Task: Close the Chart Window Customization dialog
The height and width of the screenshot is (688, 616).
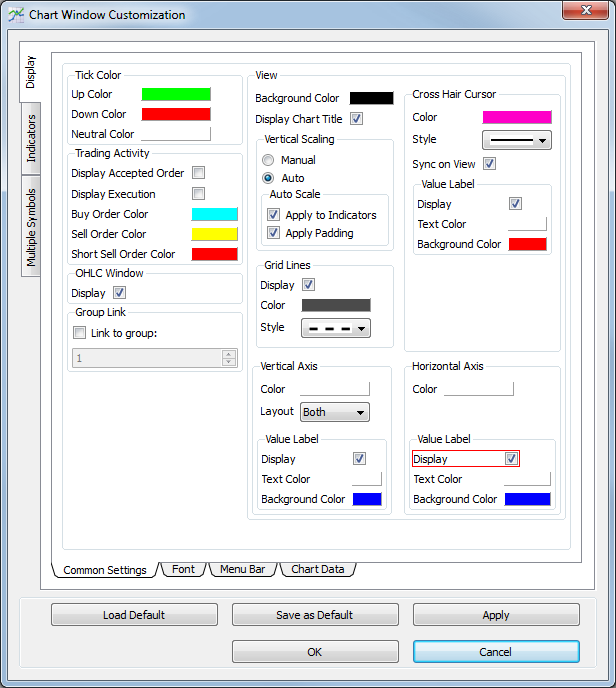Action: click(587, 12)
